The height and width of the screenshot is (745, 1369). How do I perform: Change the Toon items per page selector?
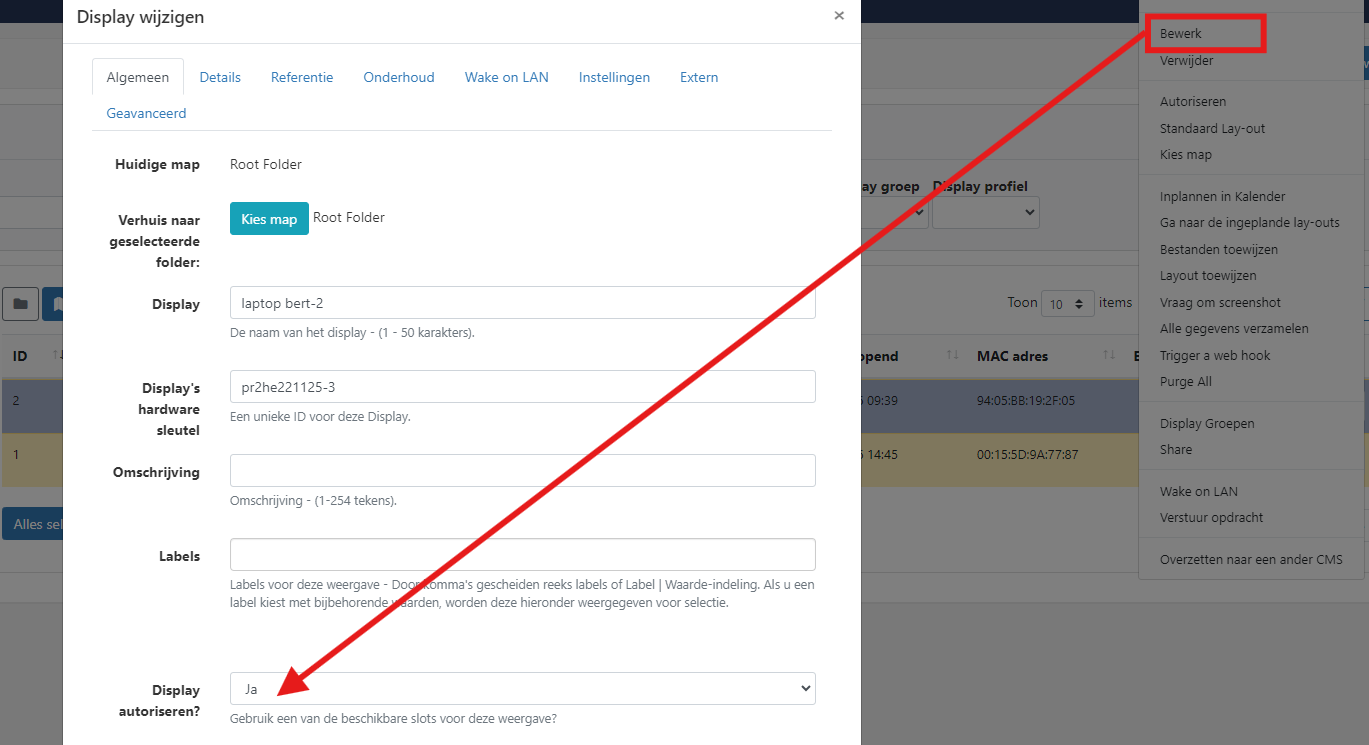coord(1067,303)
